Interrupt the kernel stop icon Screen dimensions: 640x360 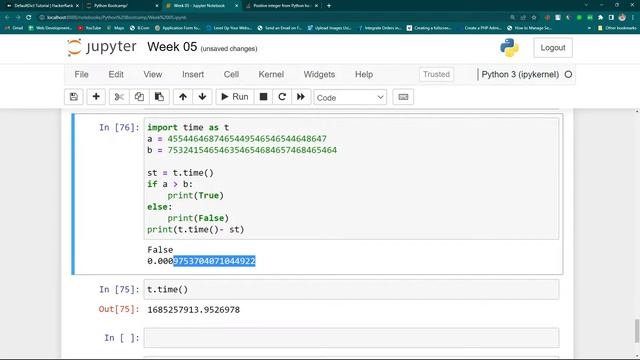263,97
